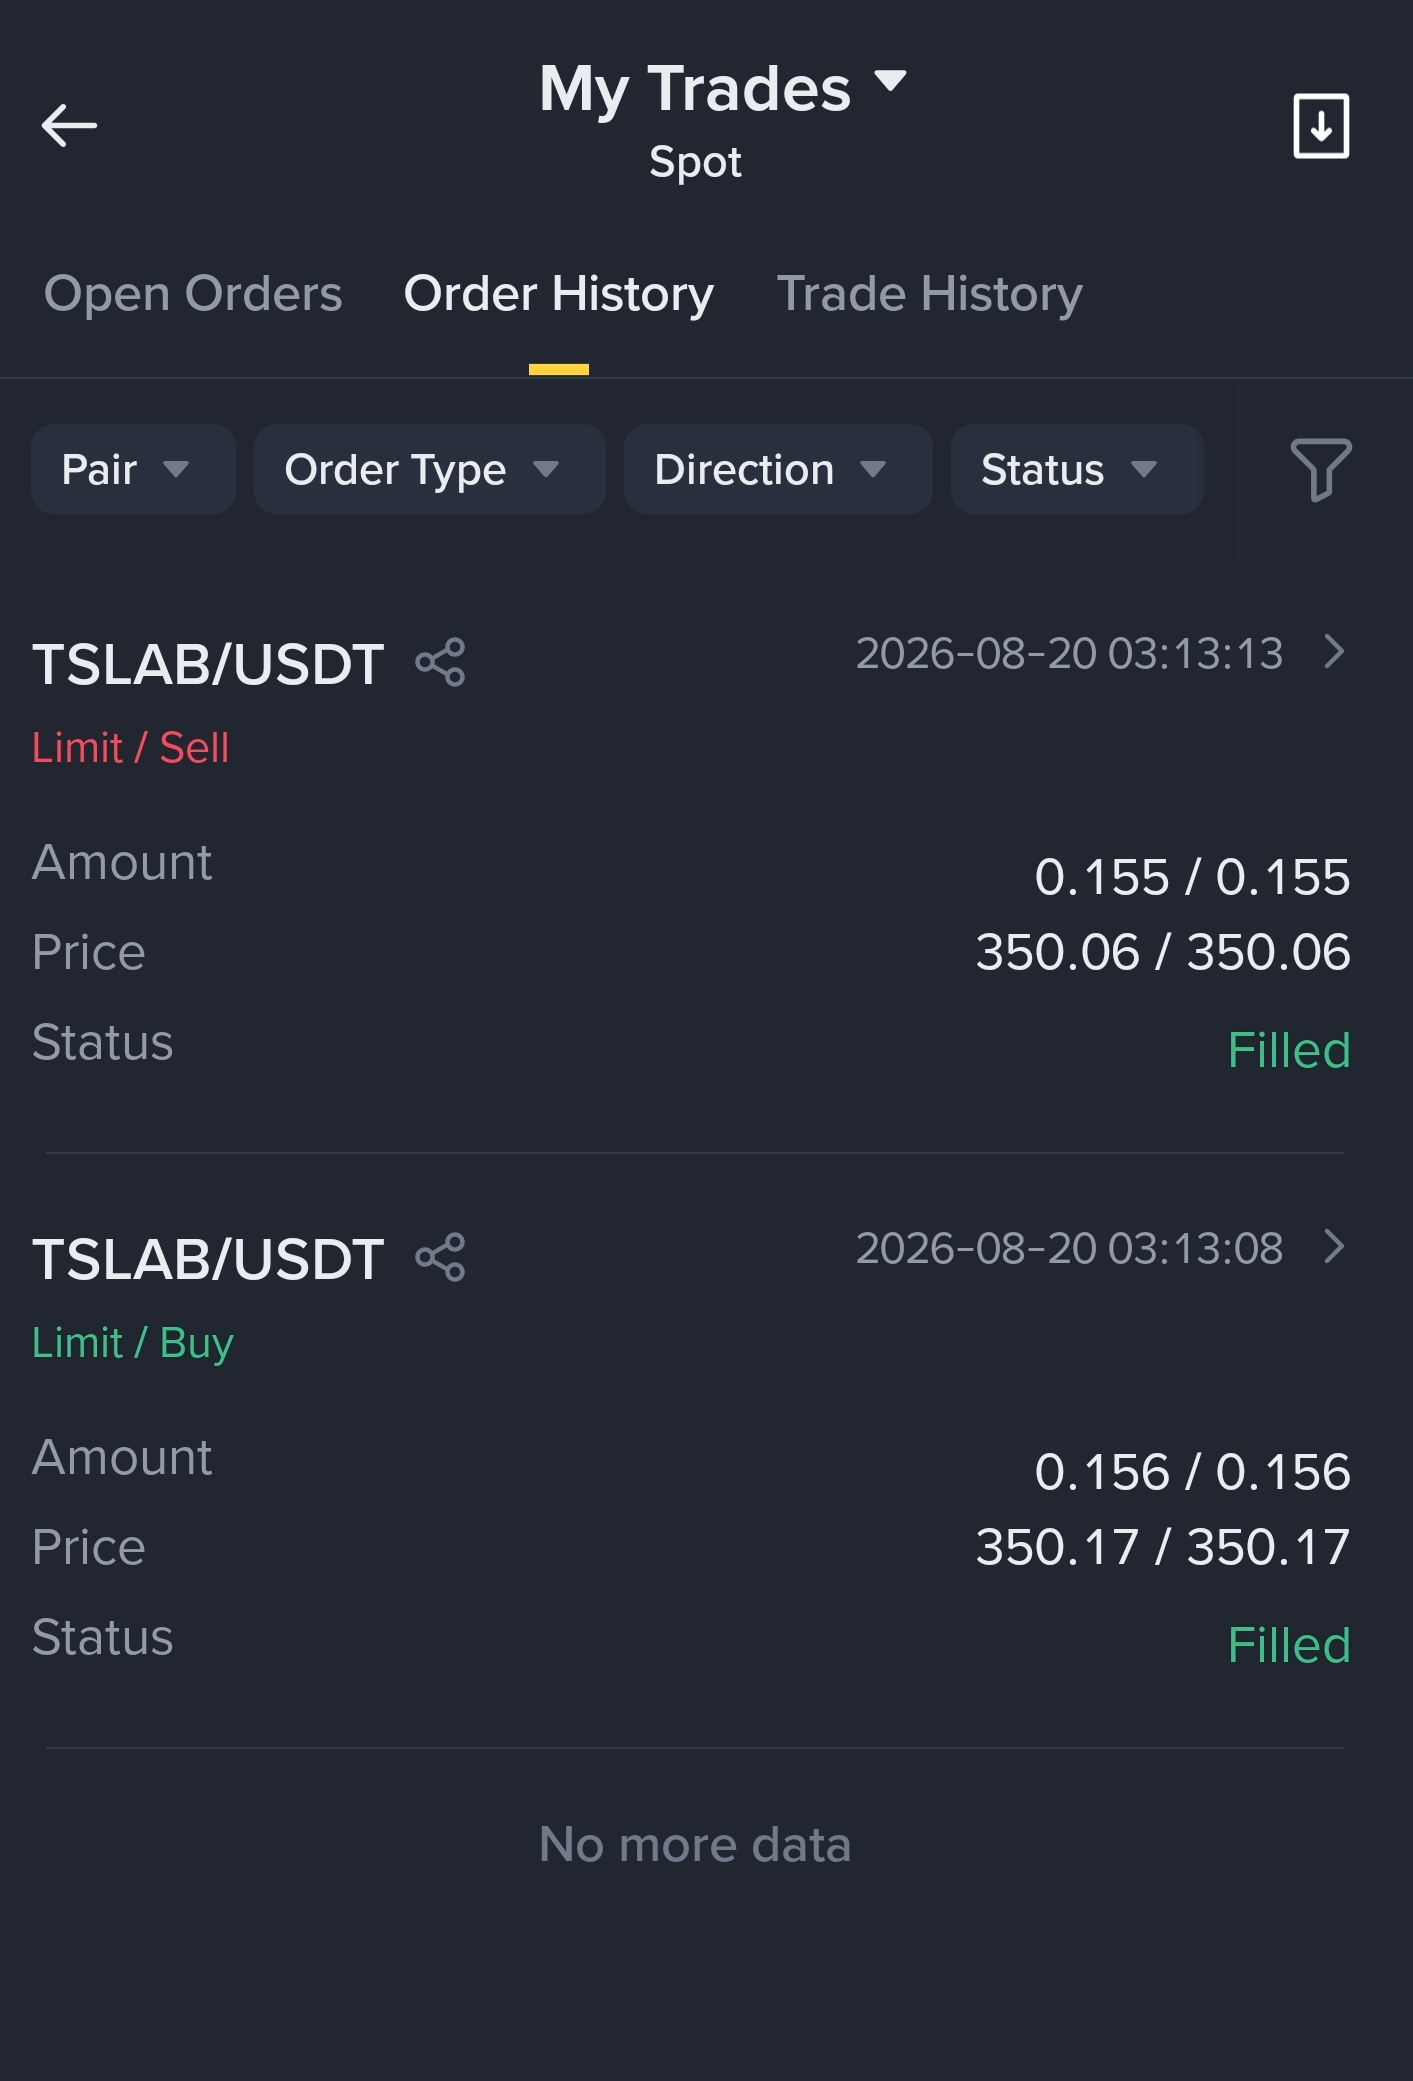Switch to the Trade History tab
This screenshot has height=2081, width=1413.
[930, 294]
